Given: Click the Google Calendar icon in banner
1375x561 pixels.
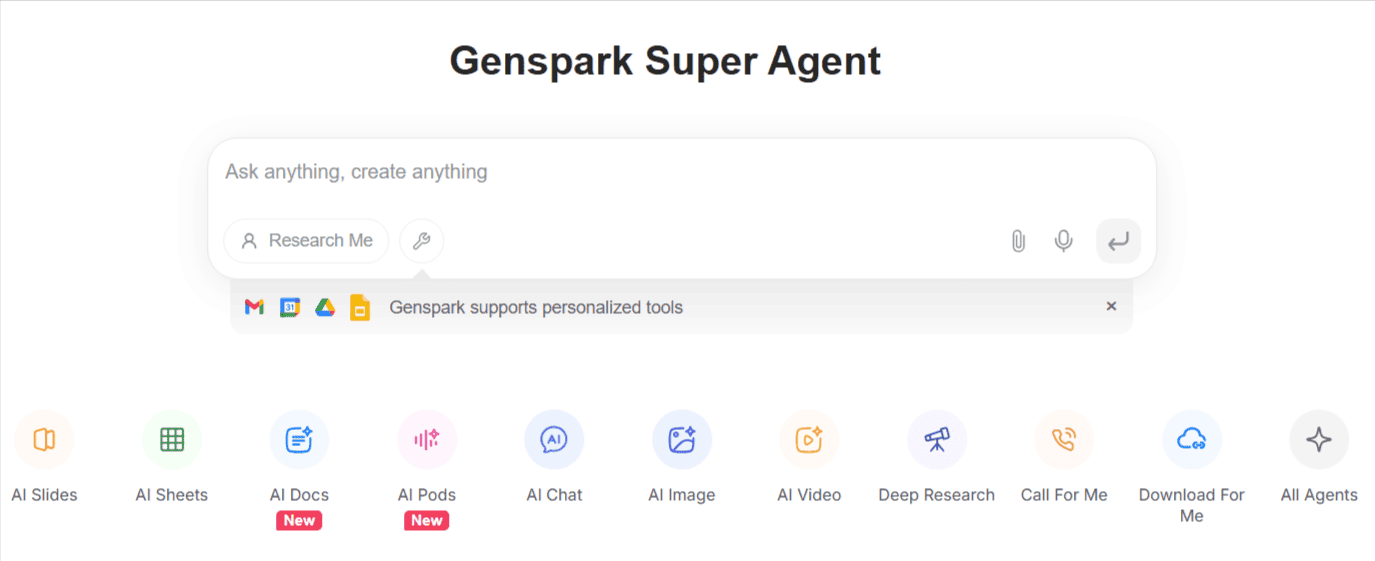Looking at the screenshot, I should pos(290,307).
